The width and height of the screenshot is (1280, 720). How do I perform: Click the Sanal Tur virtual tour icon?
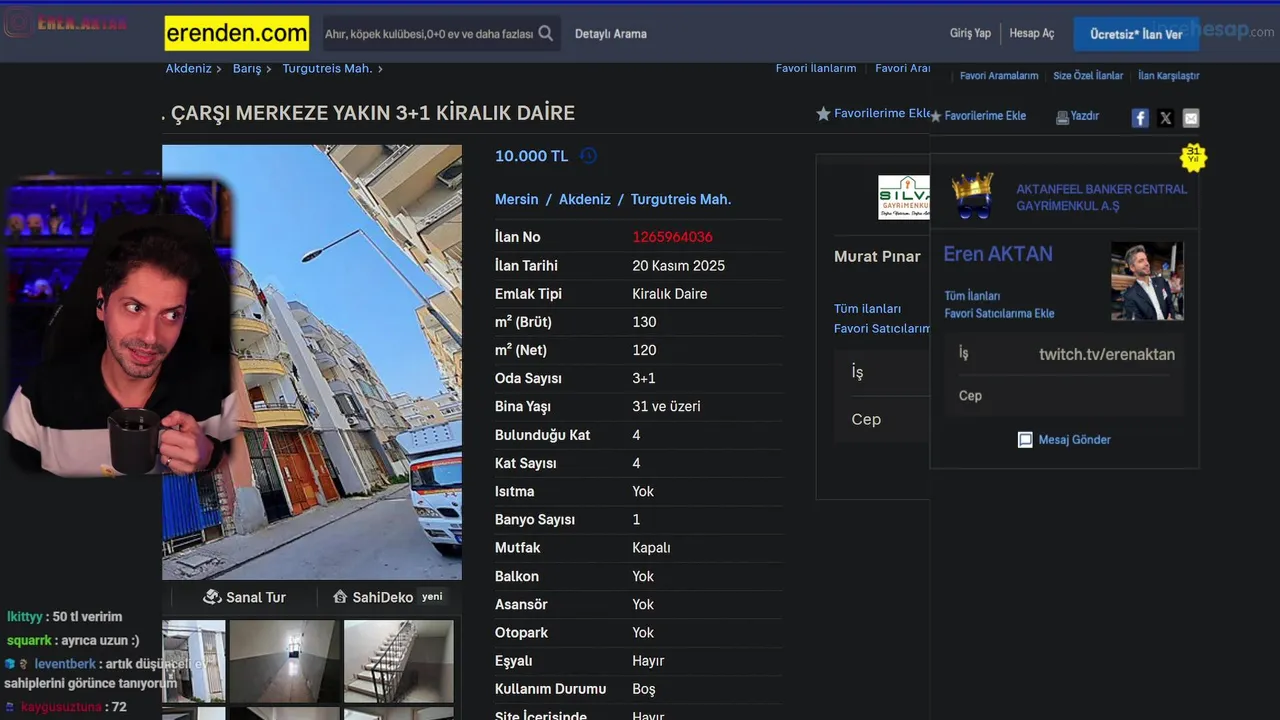pos(212,597)
